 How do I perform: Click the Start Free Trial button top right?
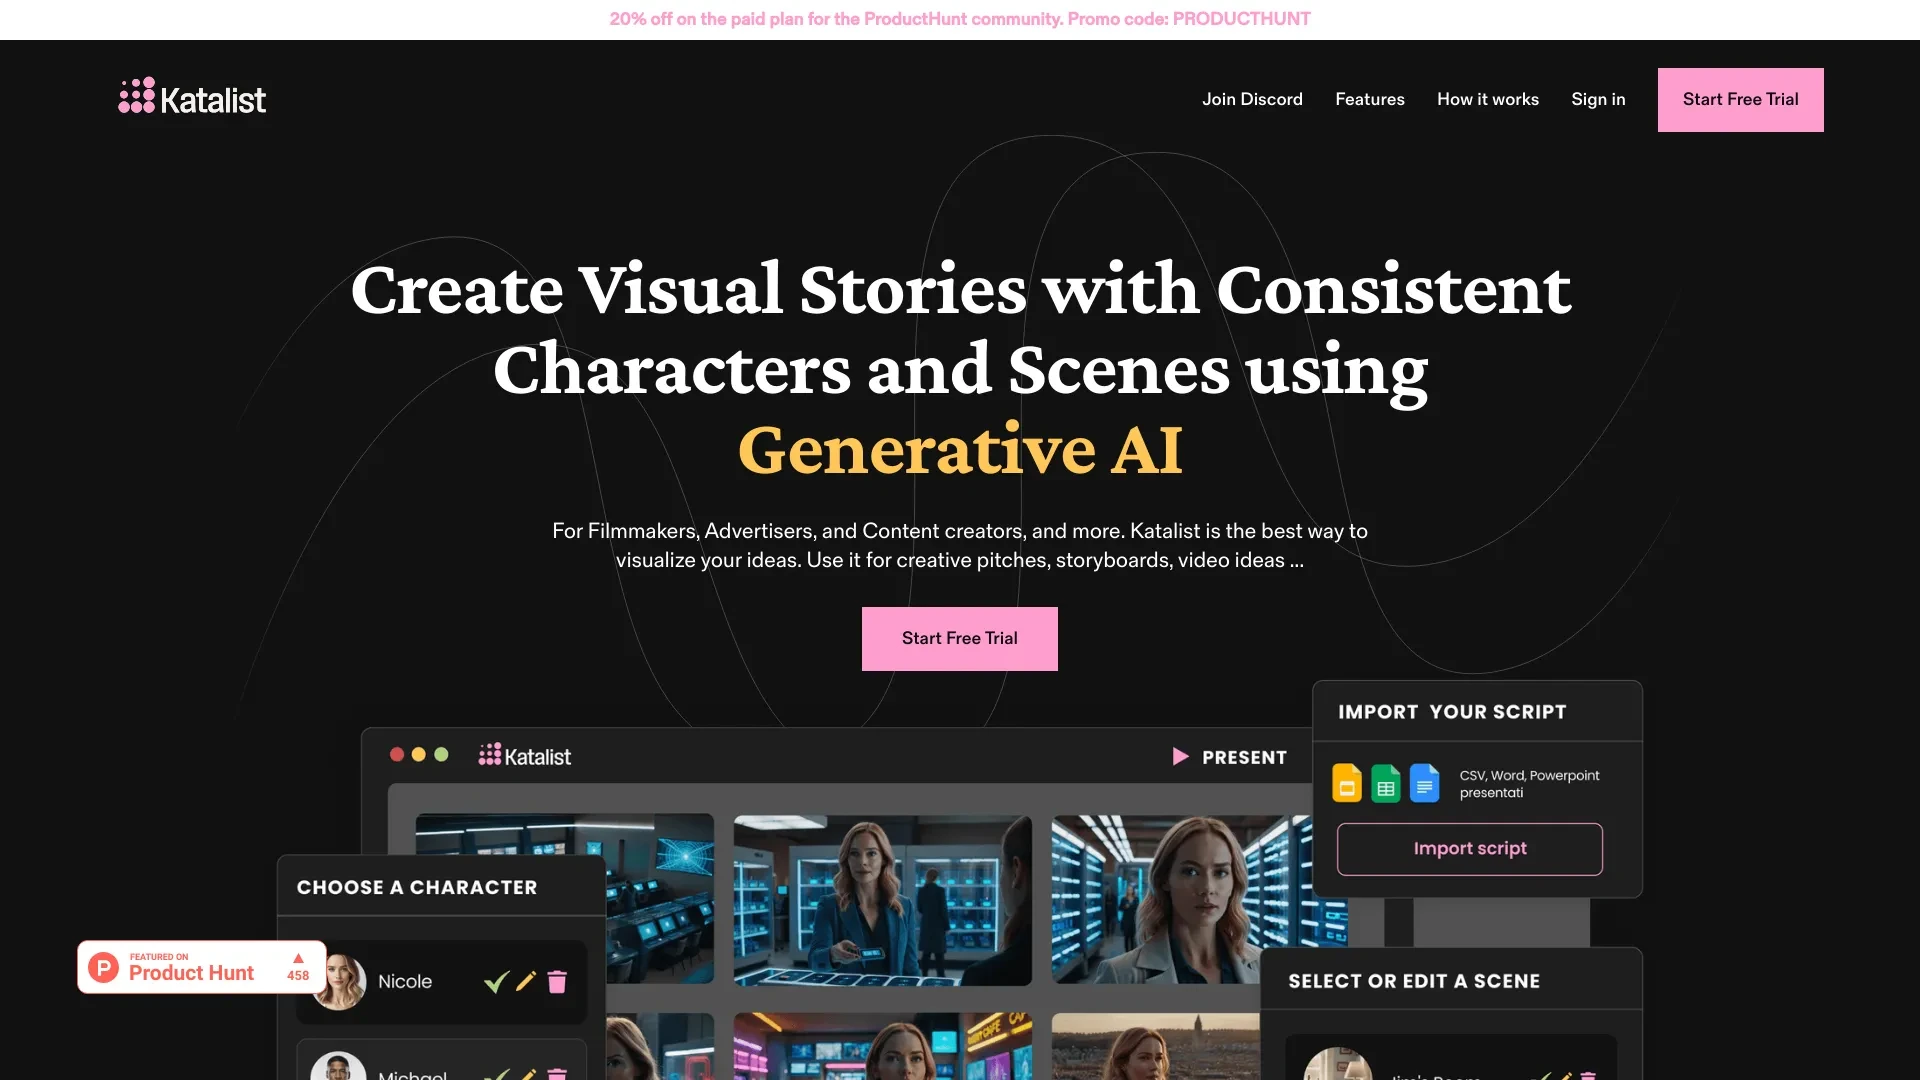pyautogui.click(x=1741, y=99)
